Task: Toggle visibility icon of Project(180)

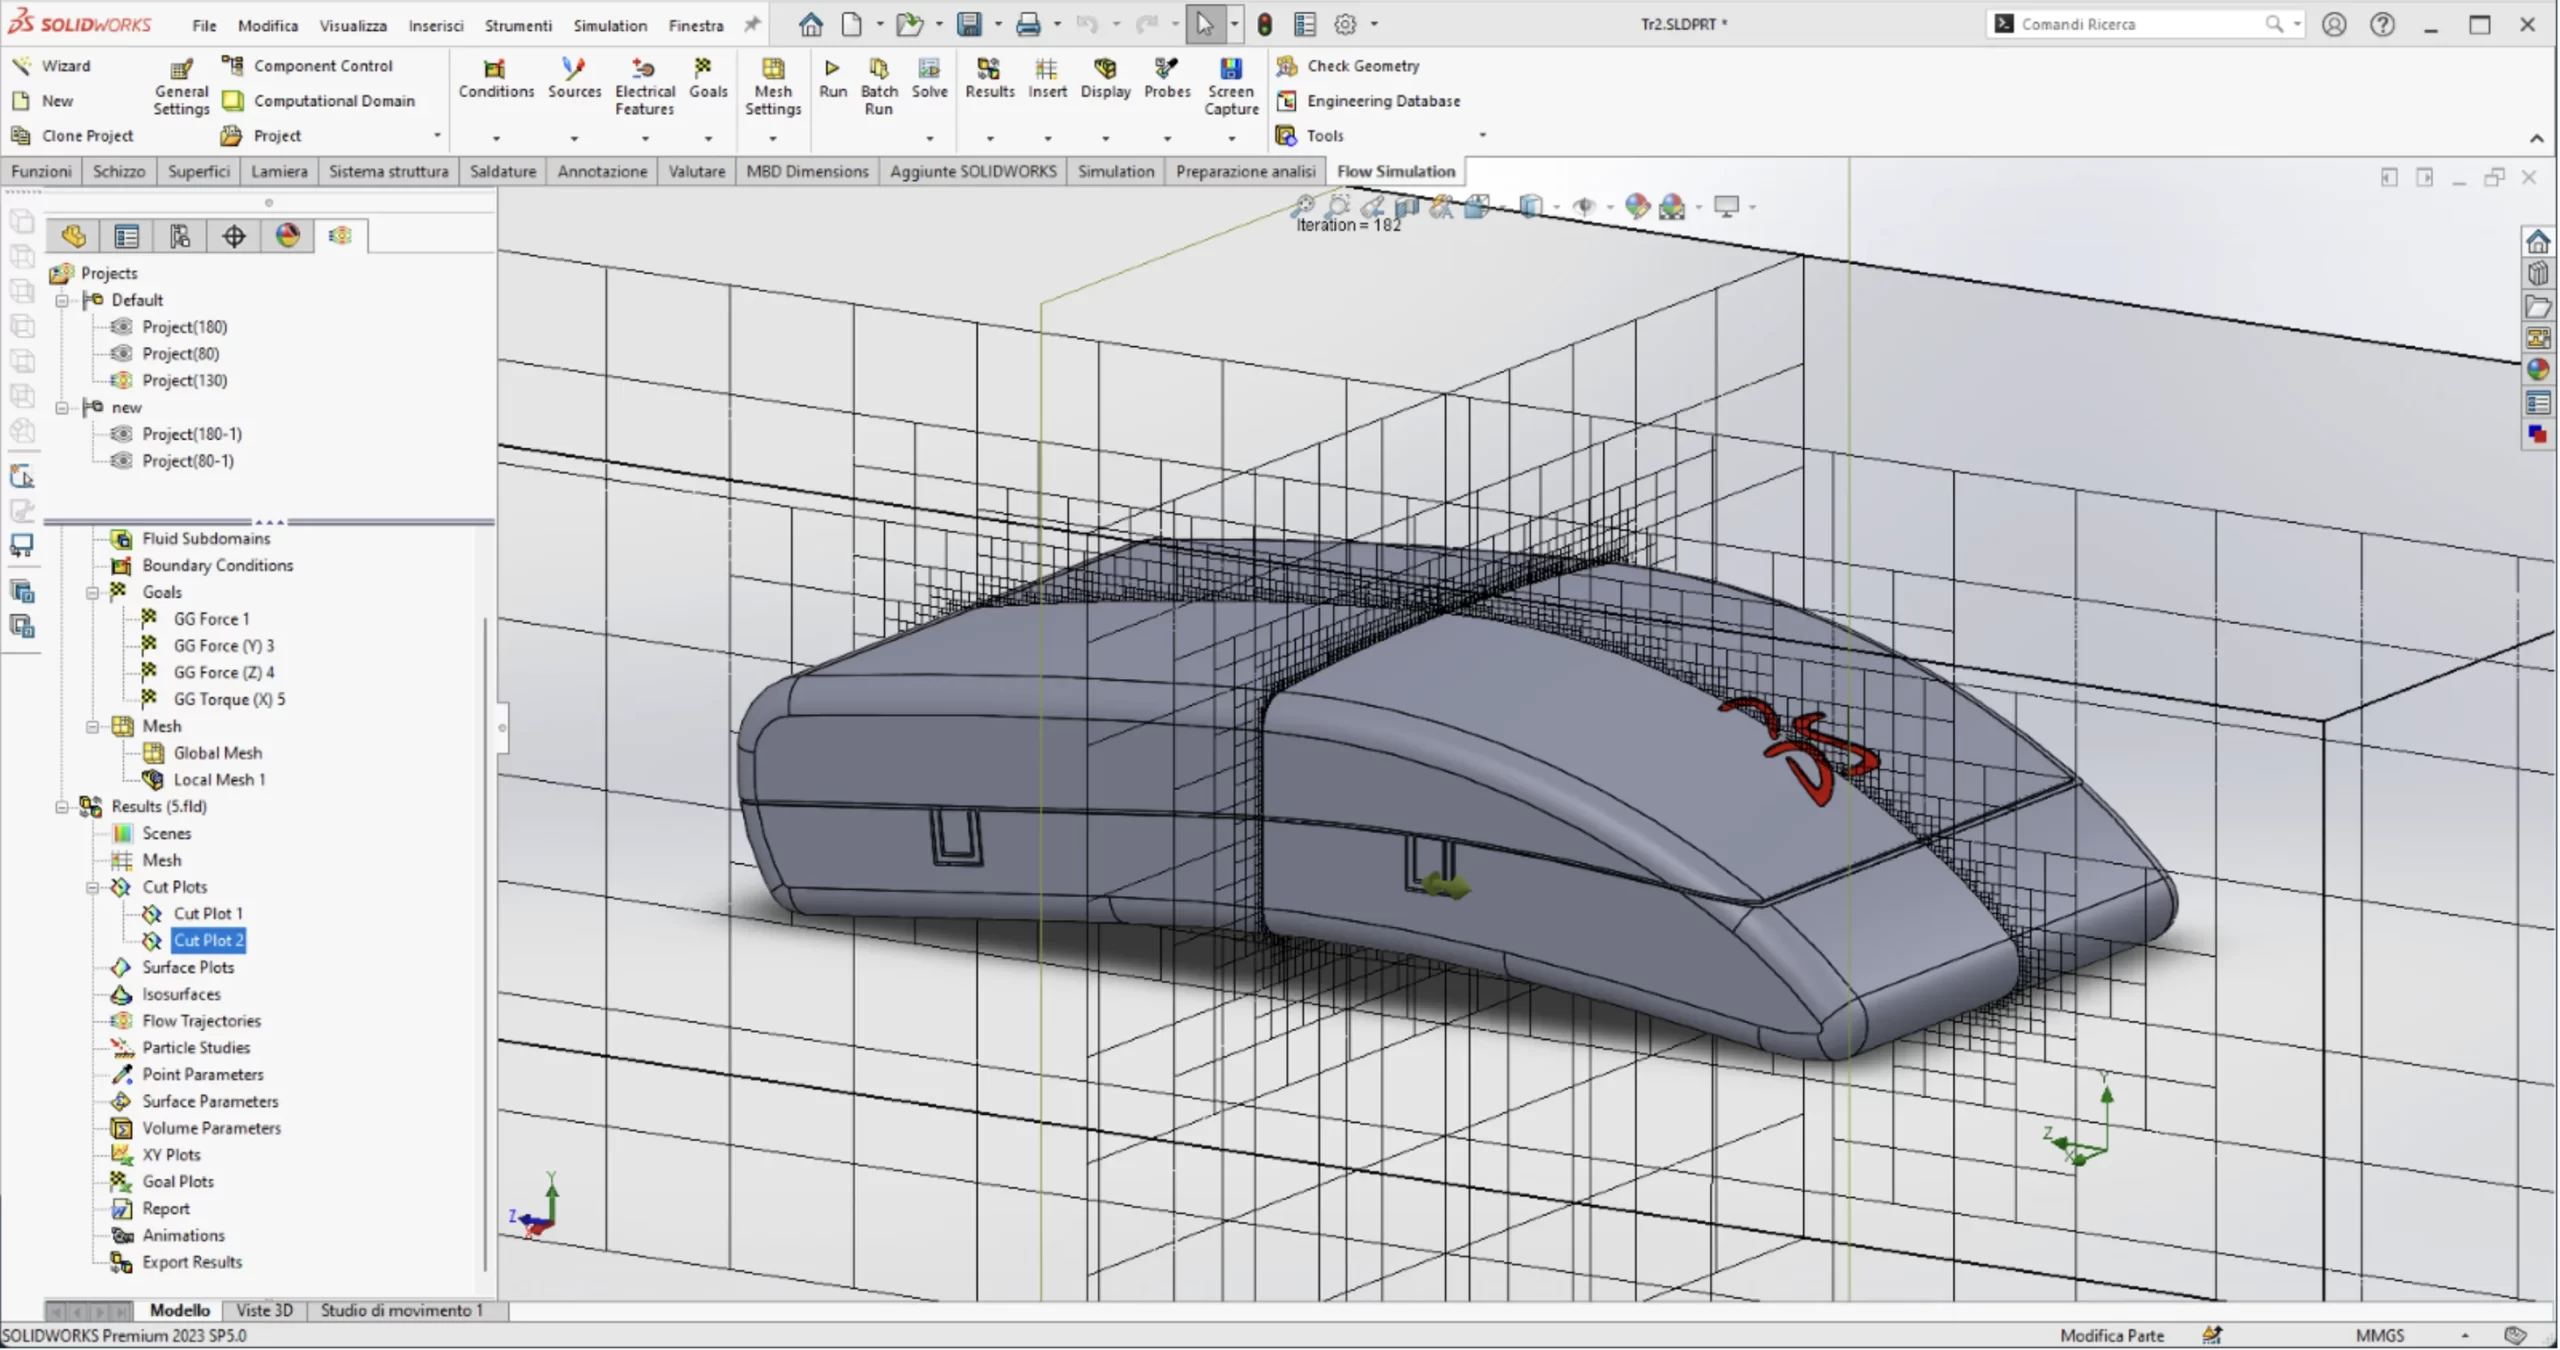Action: pyautogui.click(x=122, y=327)
